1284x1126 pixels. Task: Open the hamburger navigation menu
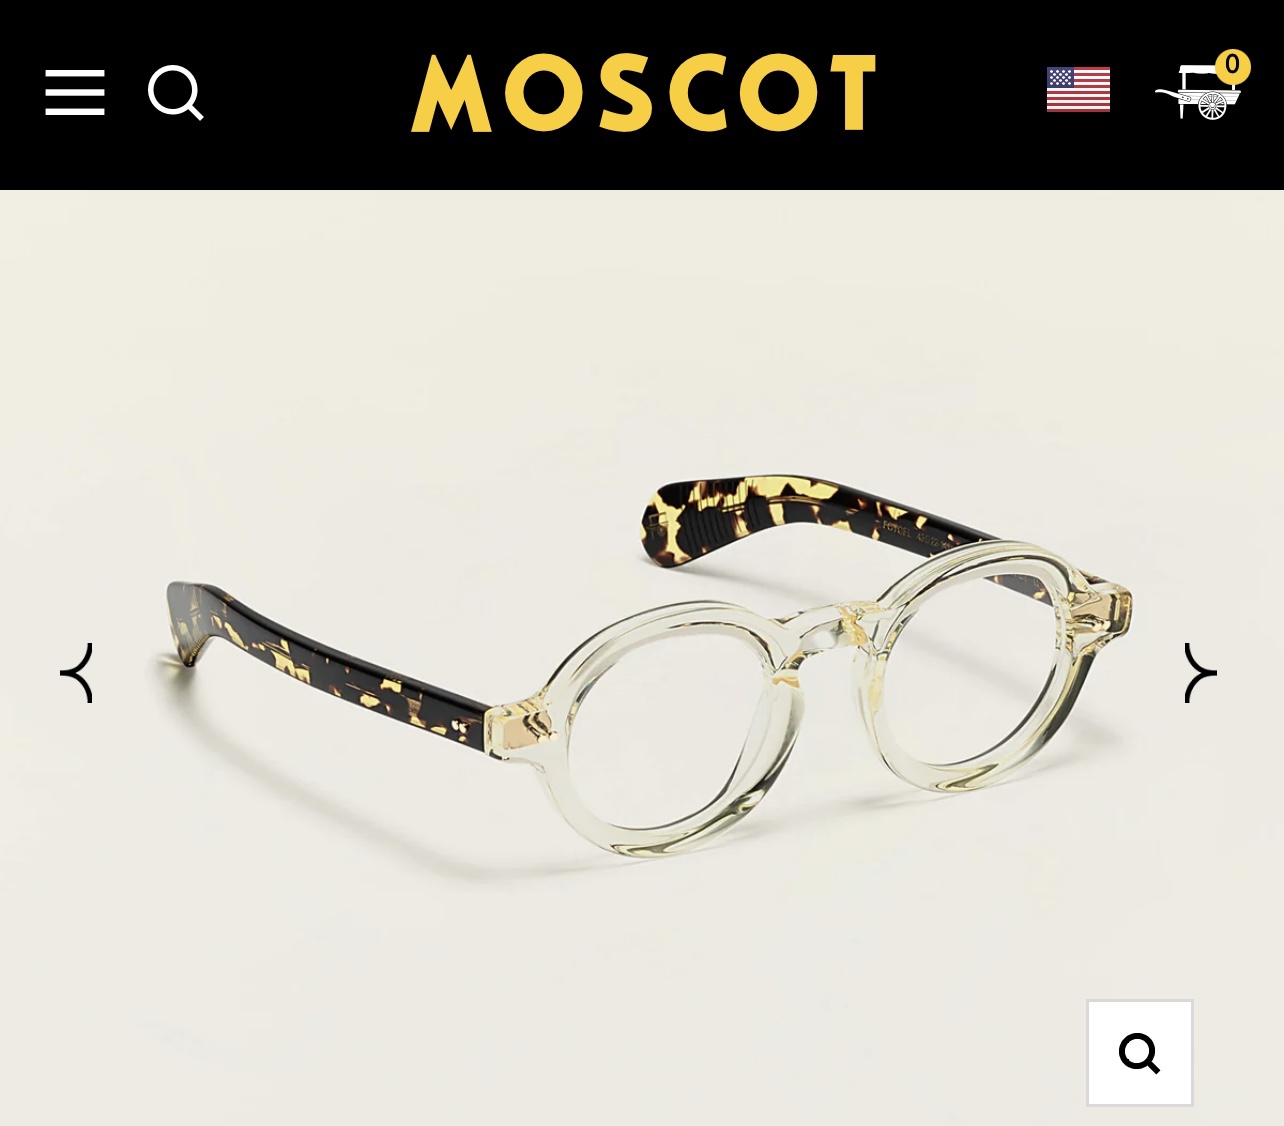75,93
